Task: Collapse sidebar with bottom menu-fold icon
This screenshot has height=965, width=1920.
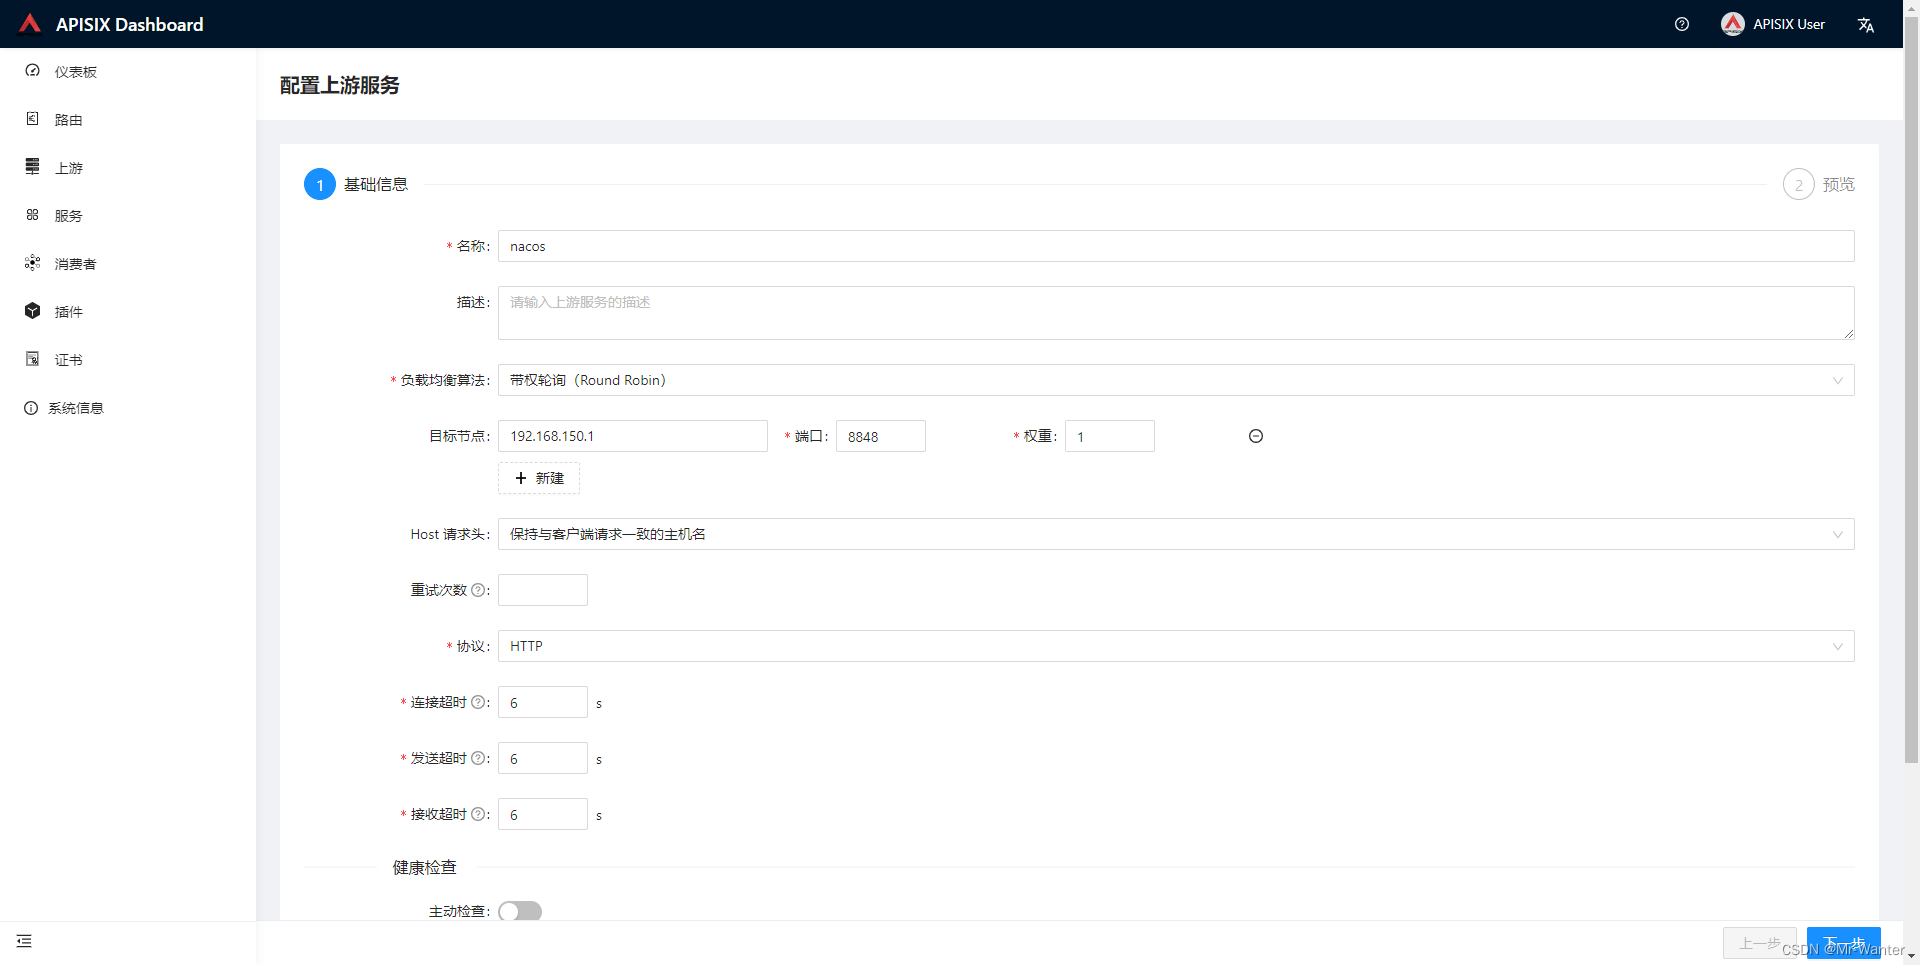Action: pyautogui.click(x=24, y=941)
